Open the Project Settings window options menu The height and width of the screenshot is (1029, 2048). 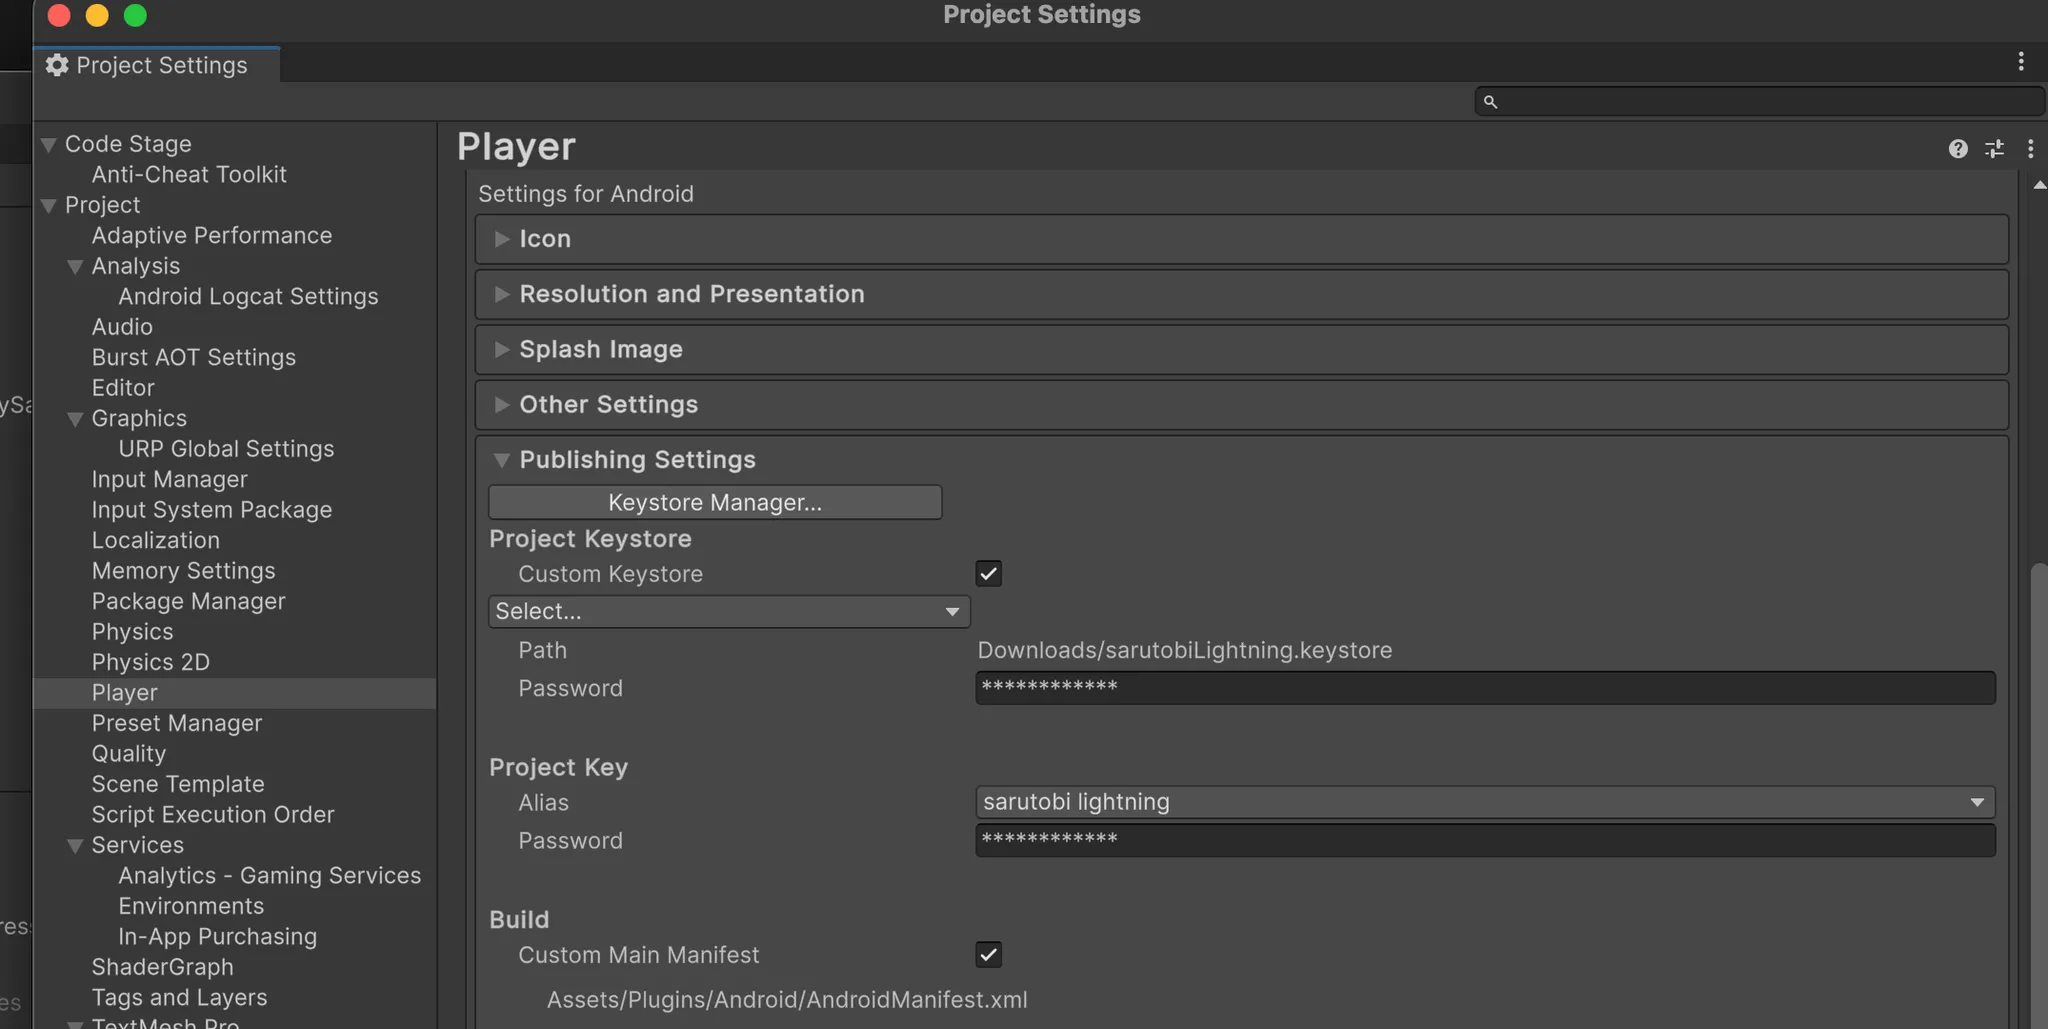[x=2021, y=62]
